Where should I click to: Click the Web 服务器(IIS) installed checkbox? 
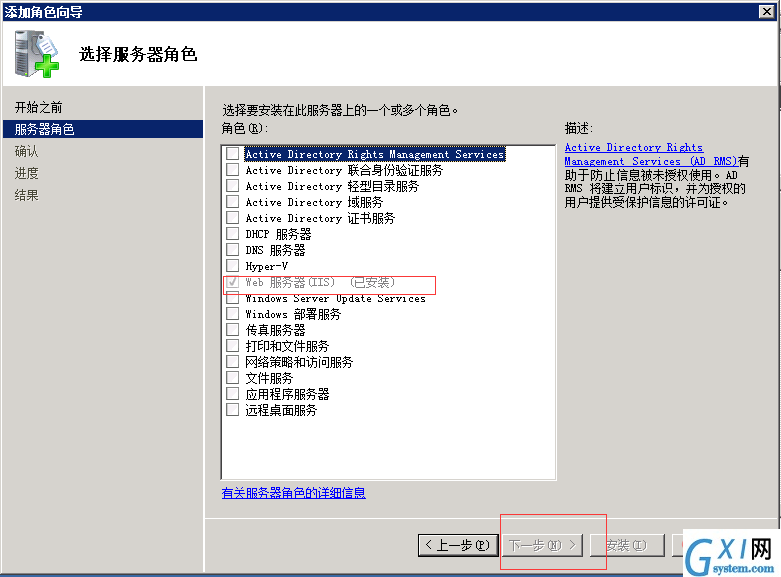point(233,282)
